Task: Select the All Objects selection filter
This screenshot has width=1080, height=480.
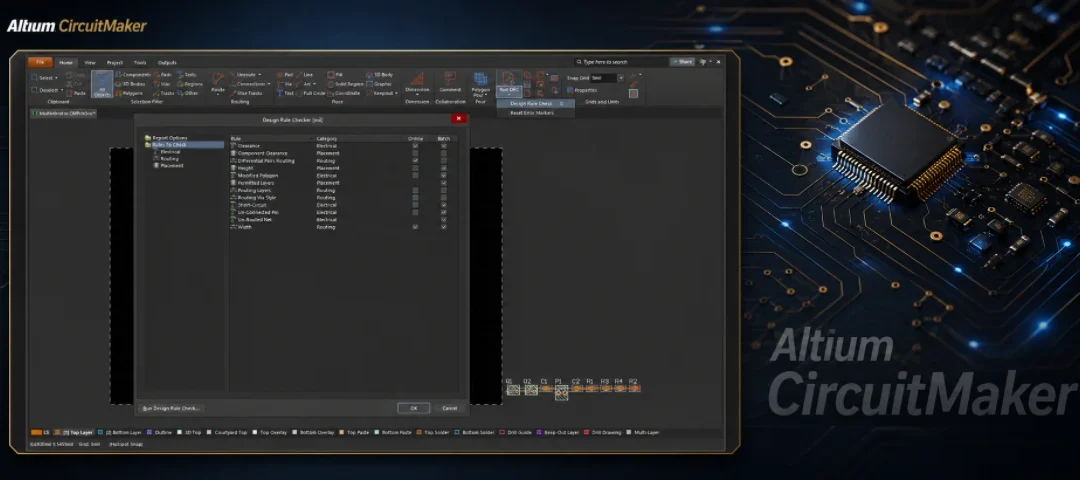Action: tap(102, 83)
